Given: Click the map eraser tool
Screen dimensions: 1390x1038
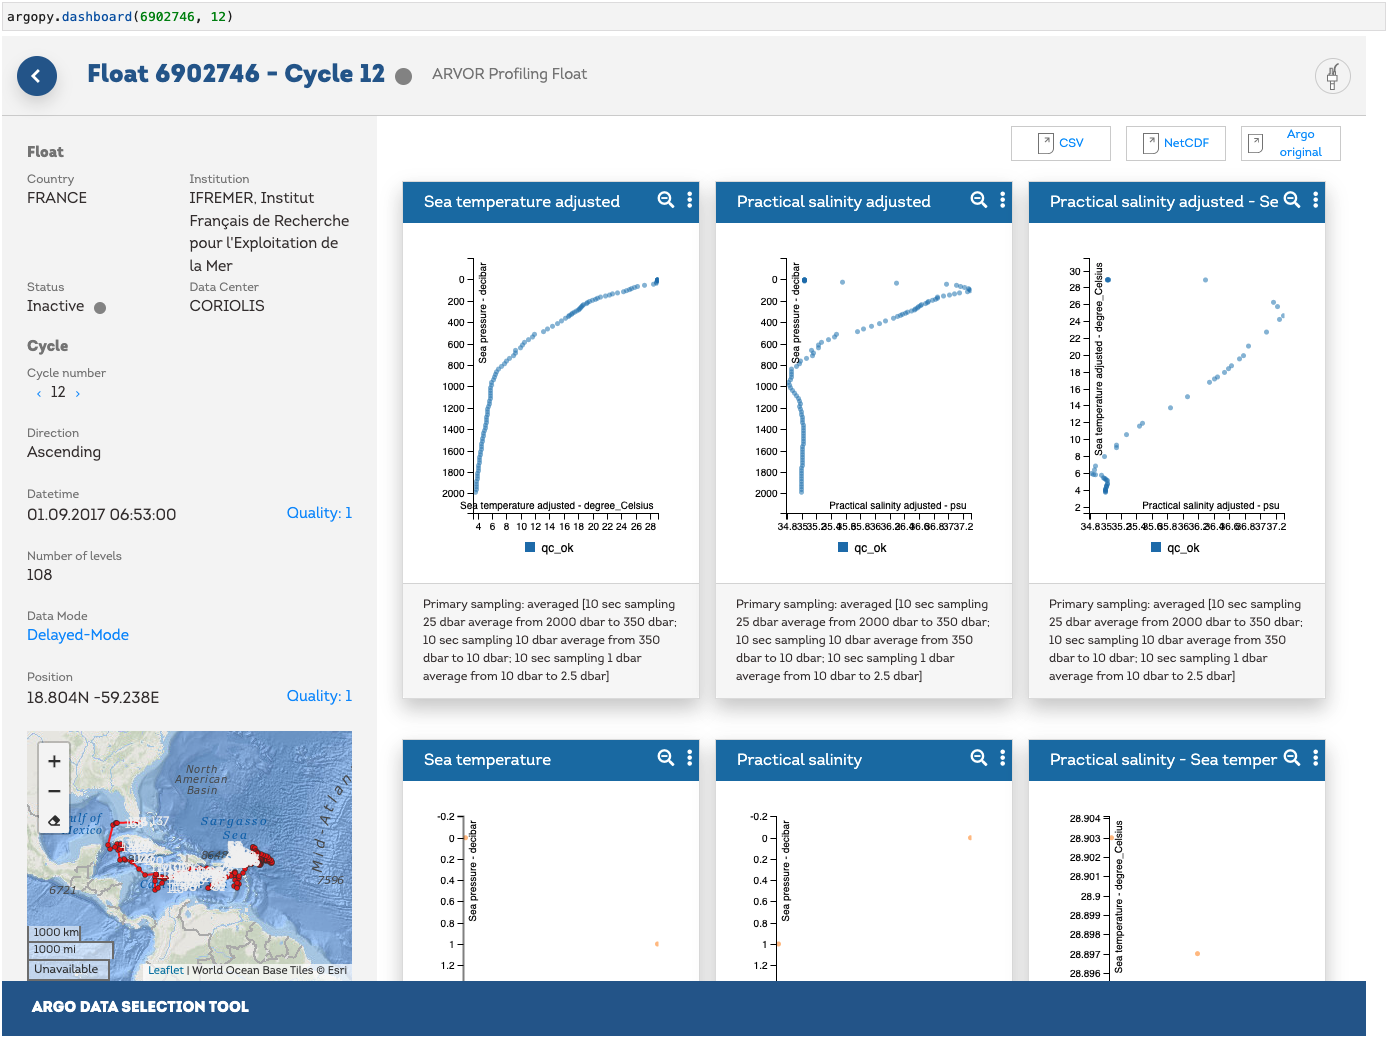Looking at the screenshot, I should click(x=54, y=821).
